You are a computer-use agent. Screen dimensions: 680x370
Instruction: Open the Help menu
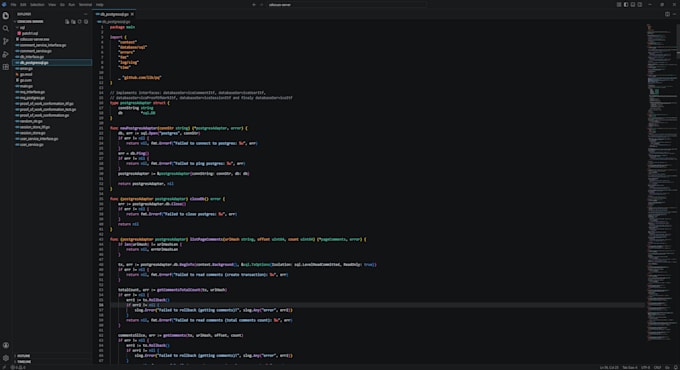point(100,4)
